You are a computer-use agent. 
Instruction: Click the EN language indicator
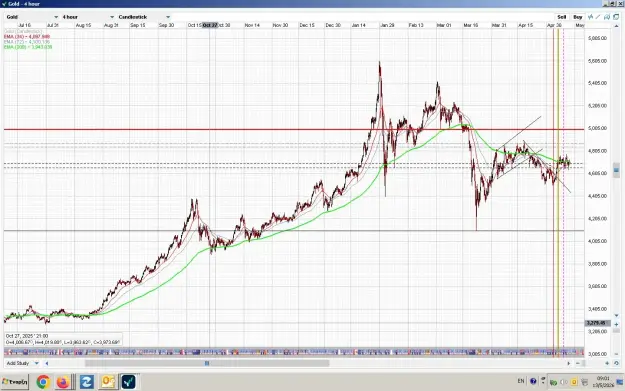[x=521, y=381]
